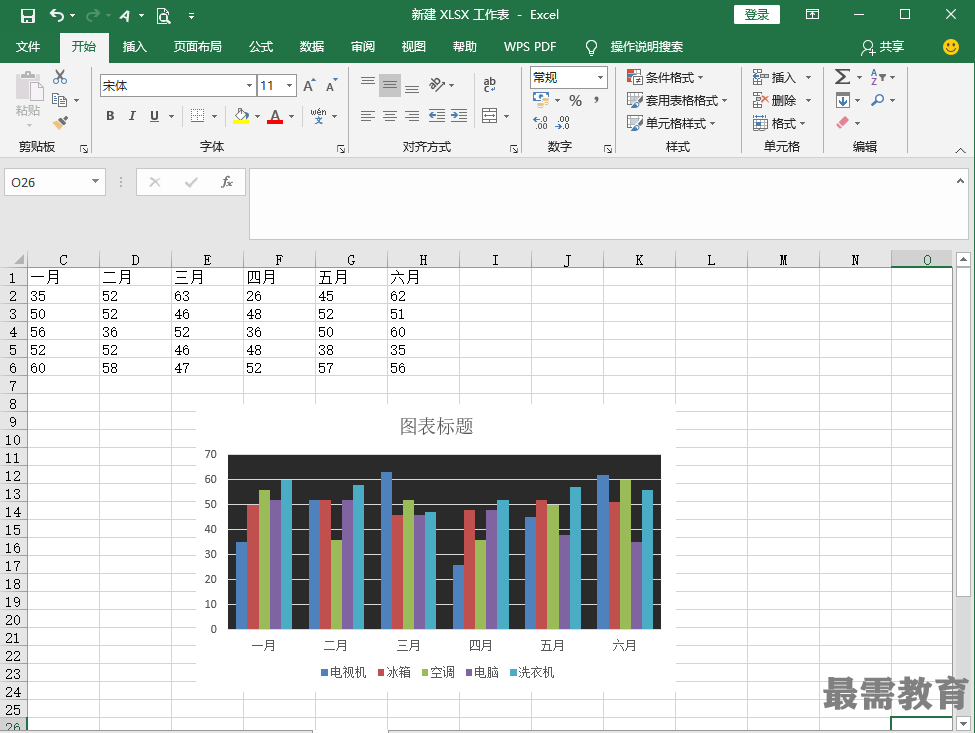
Task: Increase font size with the larger A
Action: pos(309,86)
